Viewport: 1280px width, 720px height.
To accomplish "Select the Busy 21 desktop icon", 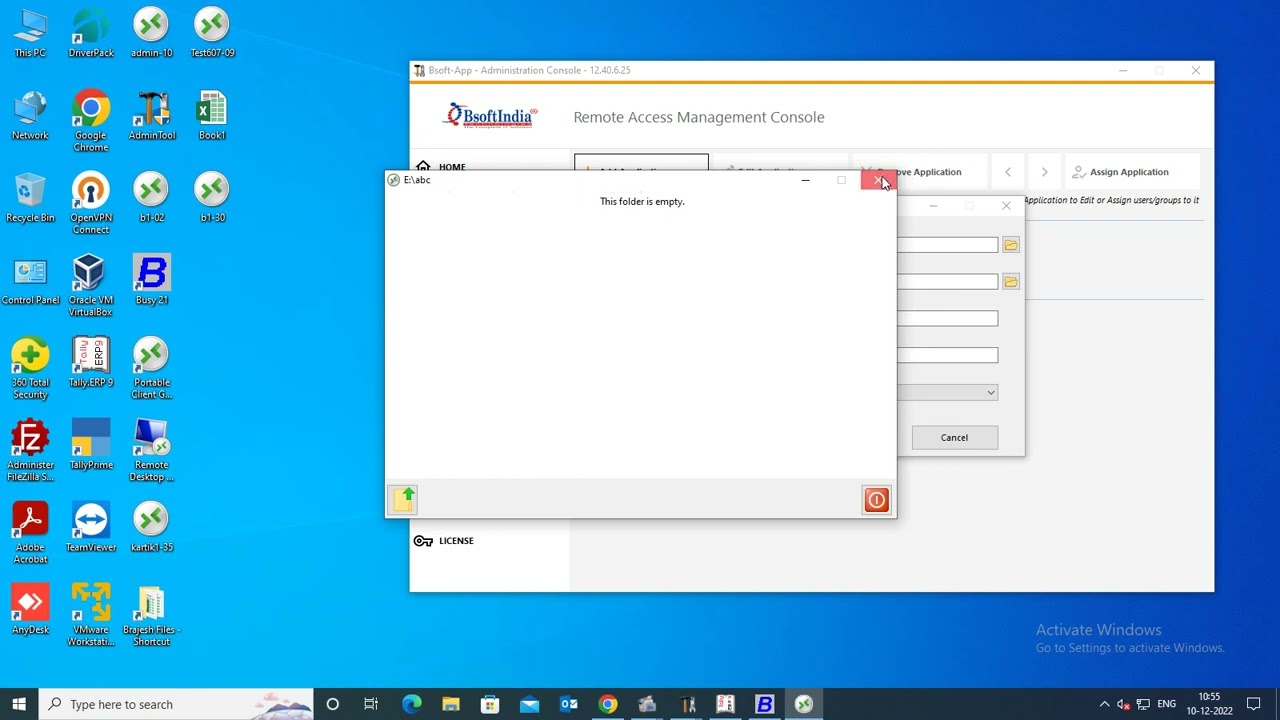I will pyautogui.click(x=151, y=281).
